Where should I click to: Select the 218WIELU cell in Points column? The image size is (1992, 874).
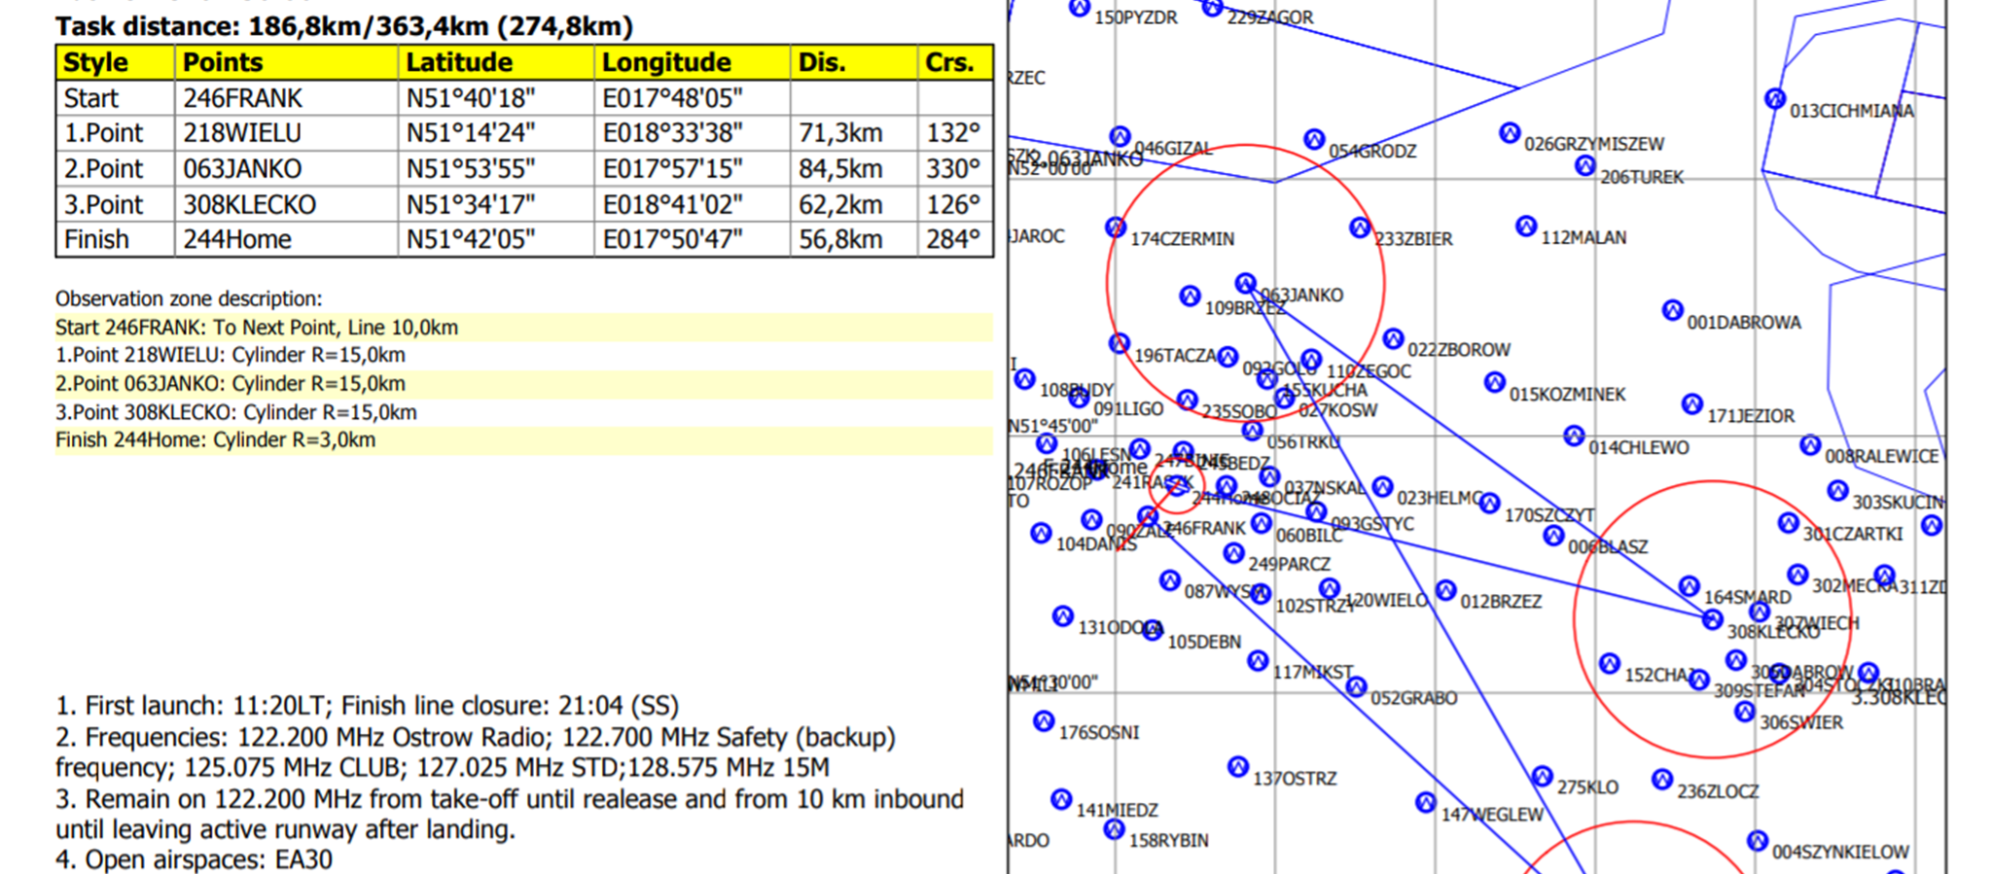pos(242,133)
